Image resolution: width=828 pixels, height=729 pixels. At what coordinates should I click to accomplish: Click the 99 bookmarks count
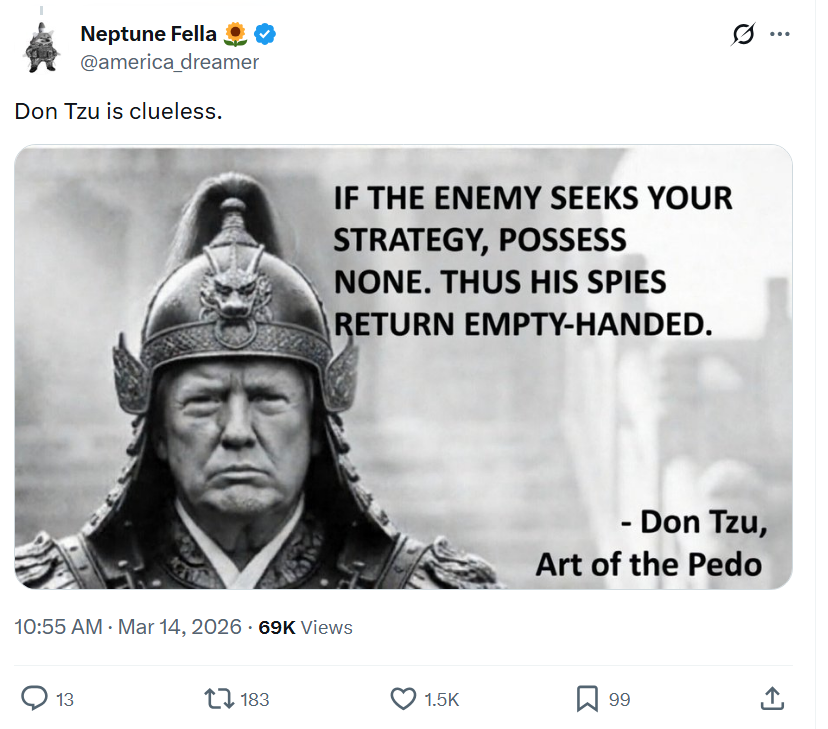pyautogui.click(x=619, y=699)
